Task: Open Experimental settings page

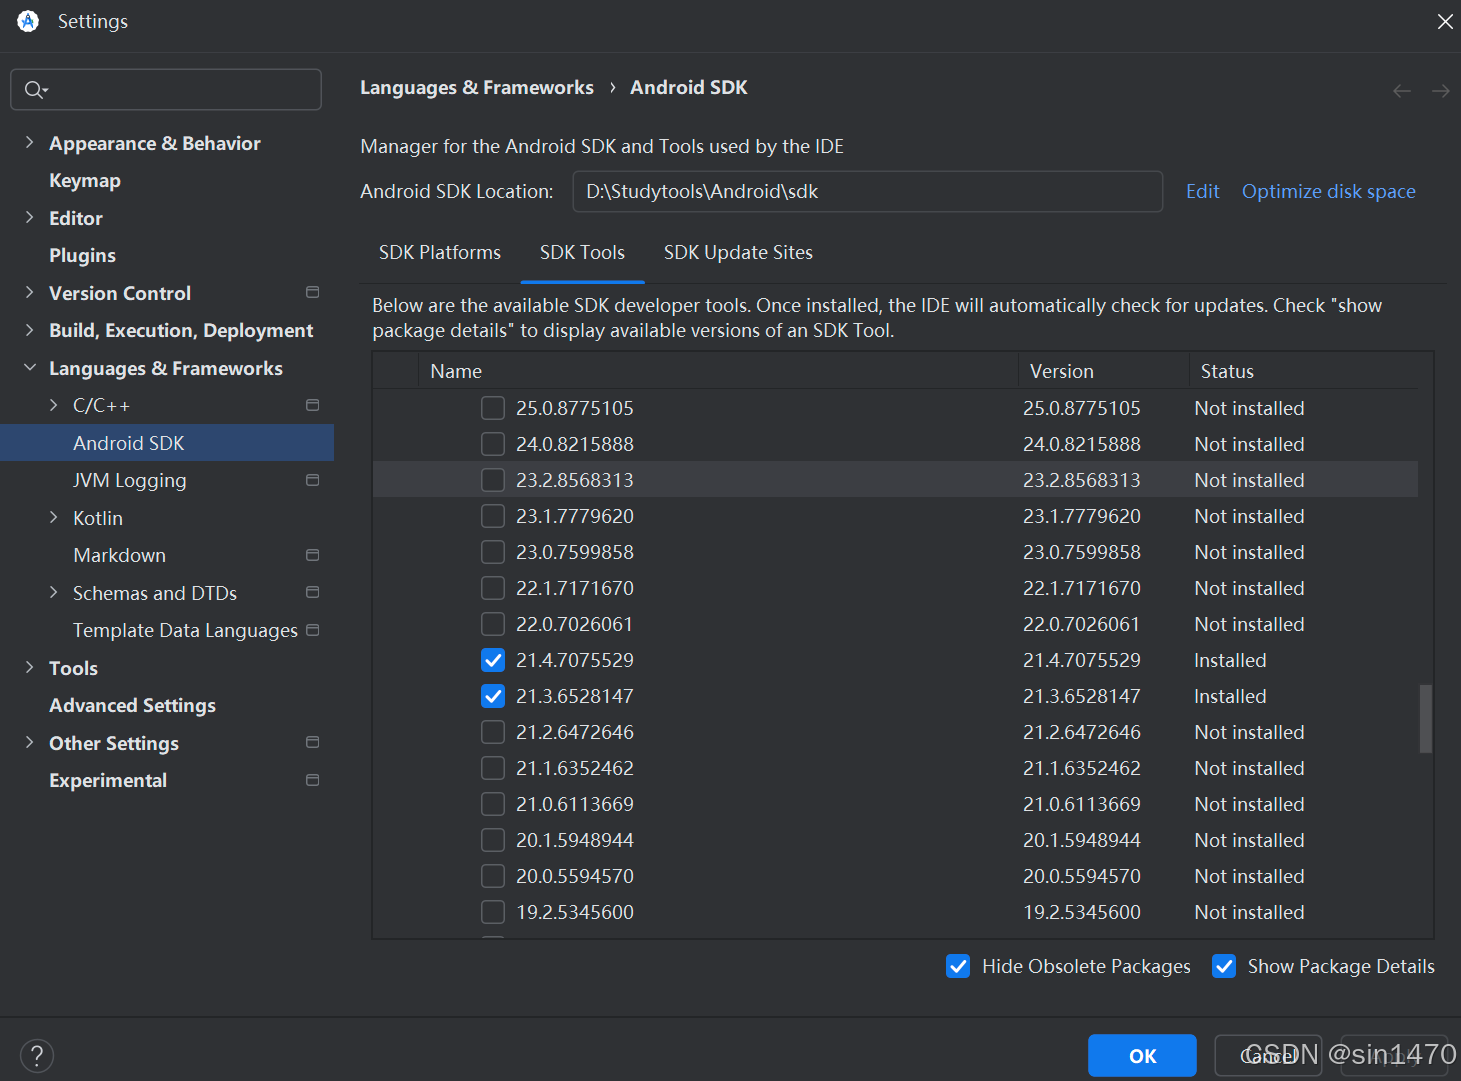Action: (x=108, y=780)
